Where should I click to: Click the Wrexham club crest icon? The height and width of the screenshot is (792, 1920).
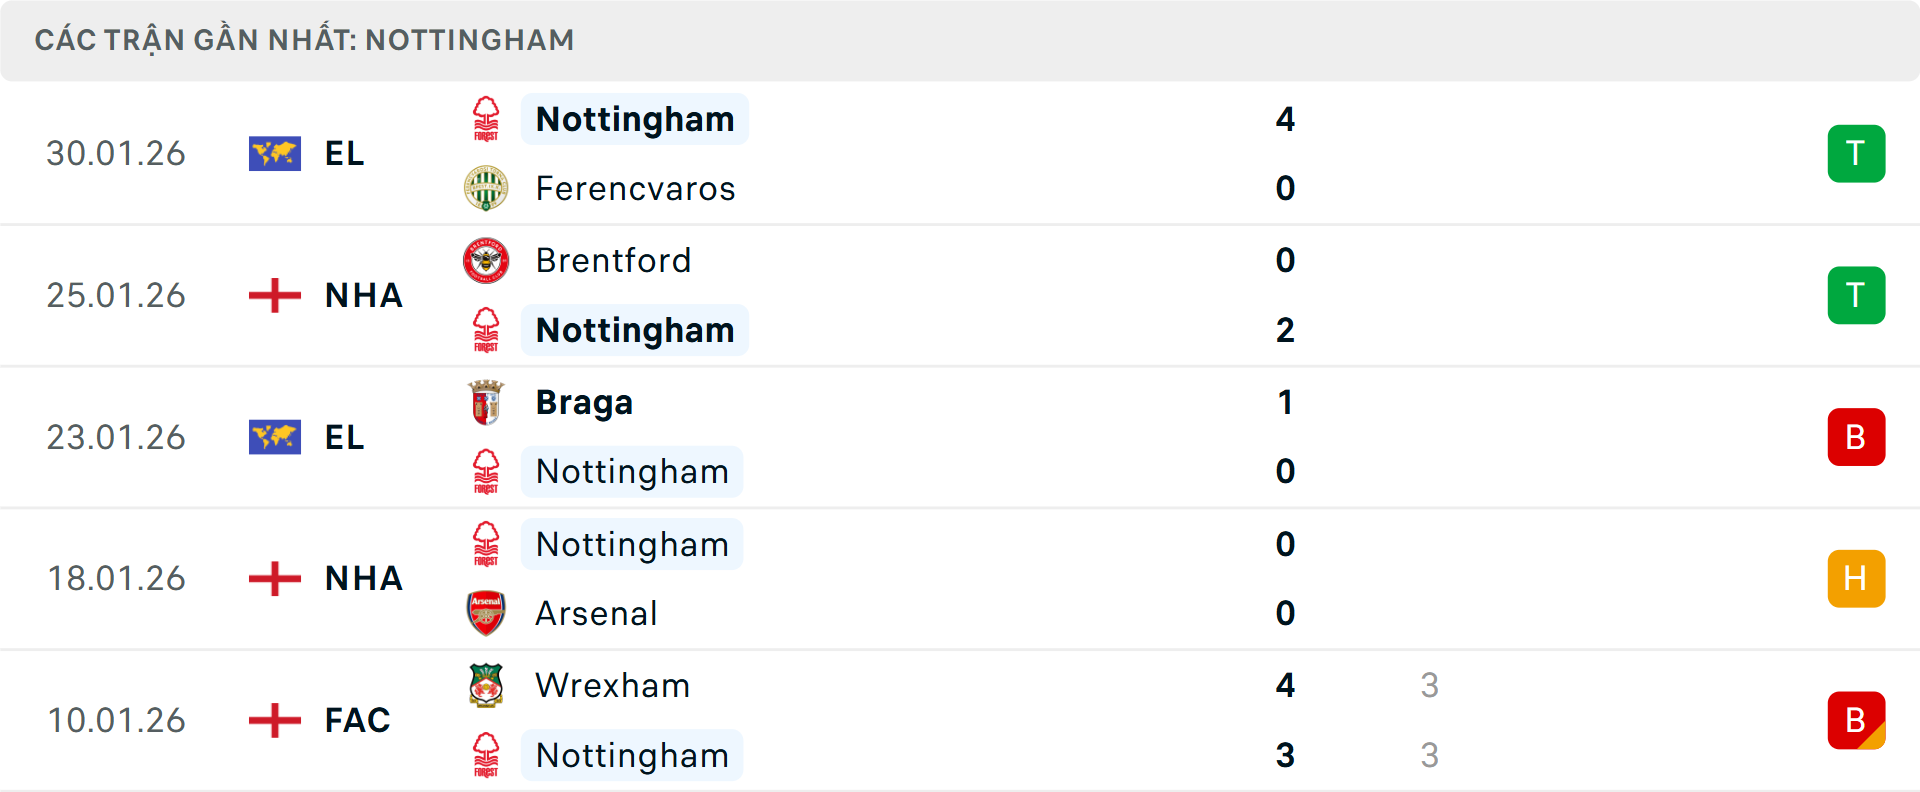point(486,685)
